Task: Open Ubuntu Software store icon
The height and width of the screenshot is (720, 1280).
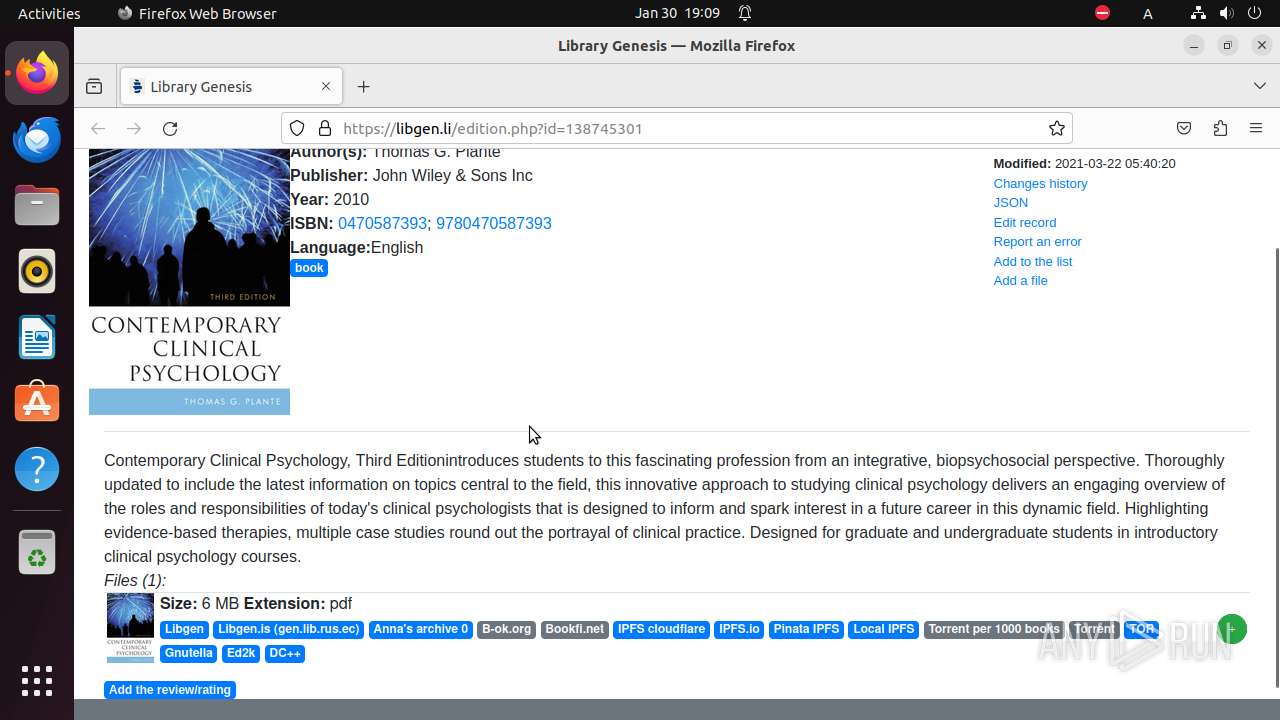Action: coord(37,402)
